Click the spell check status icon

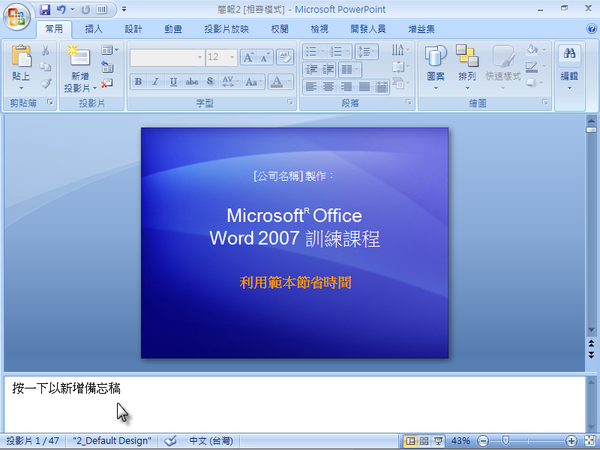[171, 441]
